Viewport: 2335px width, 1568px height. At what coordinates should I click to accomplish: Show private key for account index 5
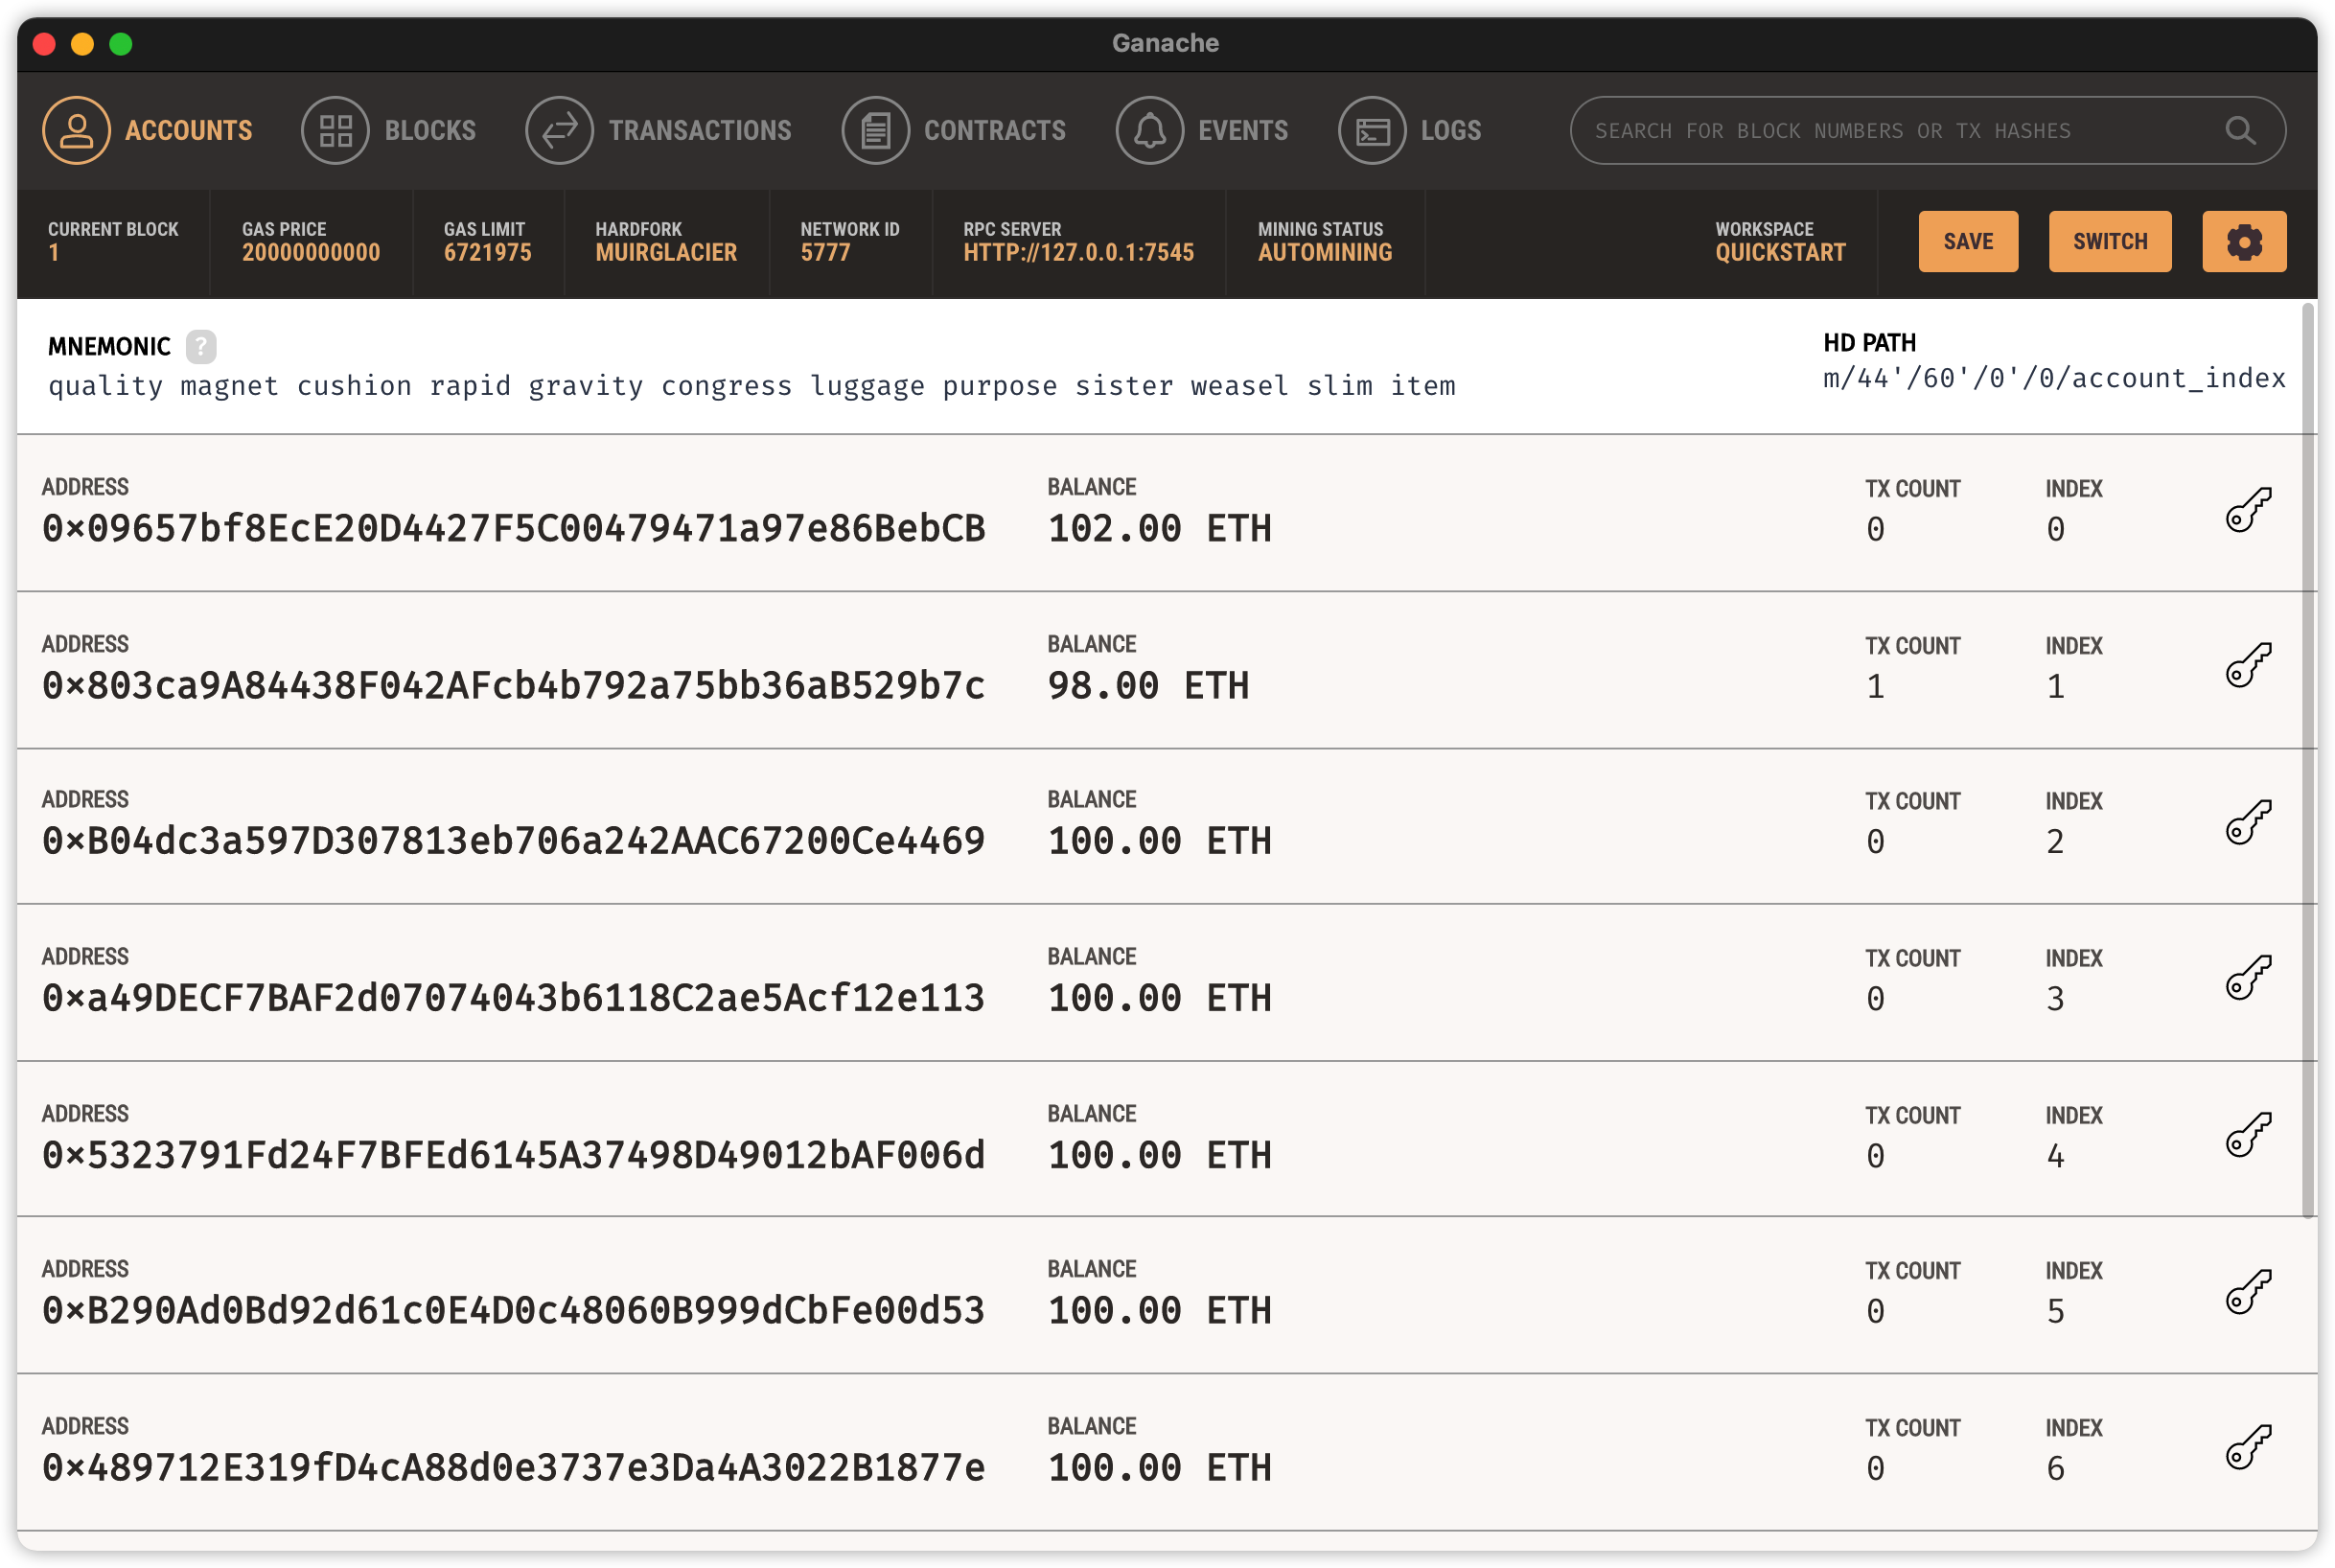2248,1291
